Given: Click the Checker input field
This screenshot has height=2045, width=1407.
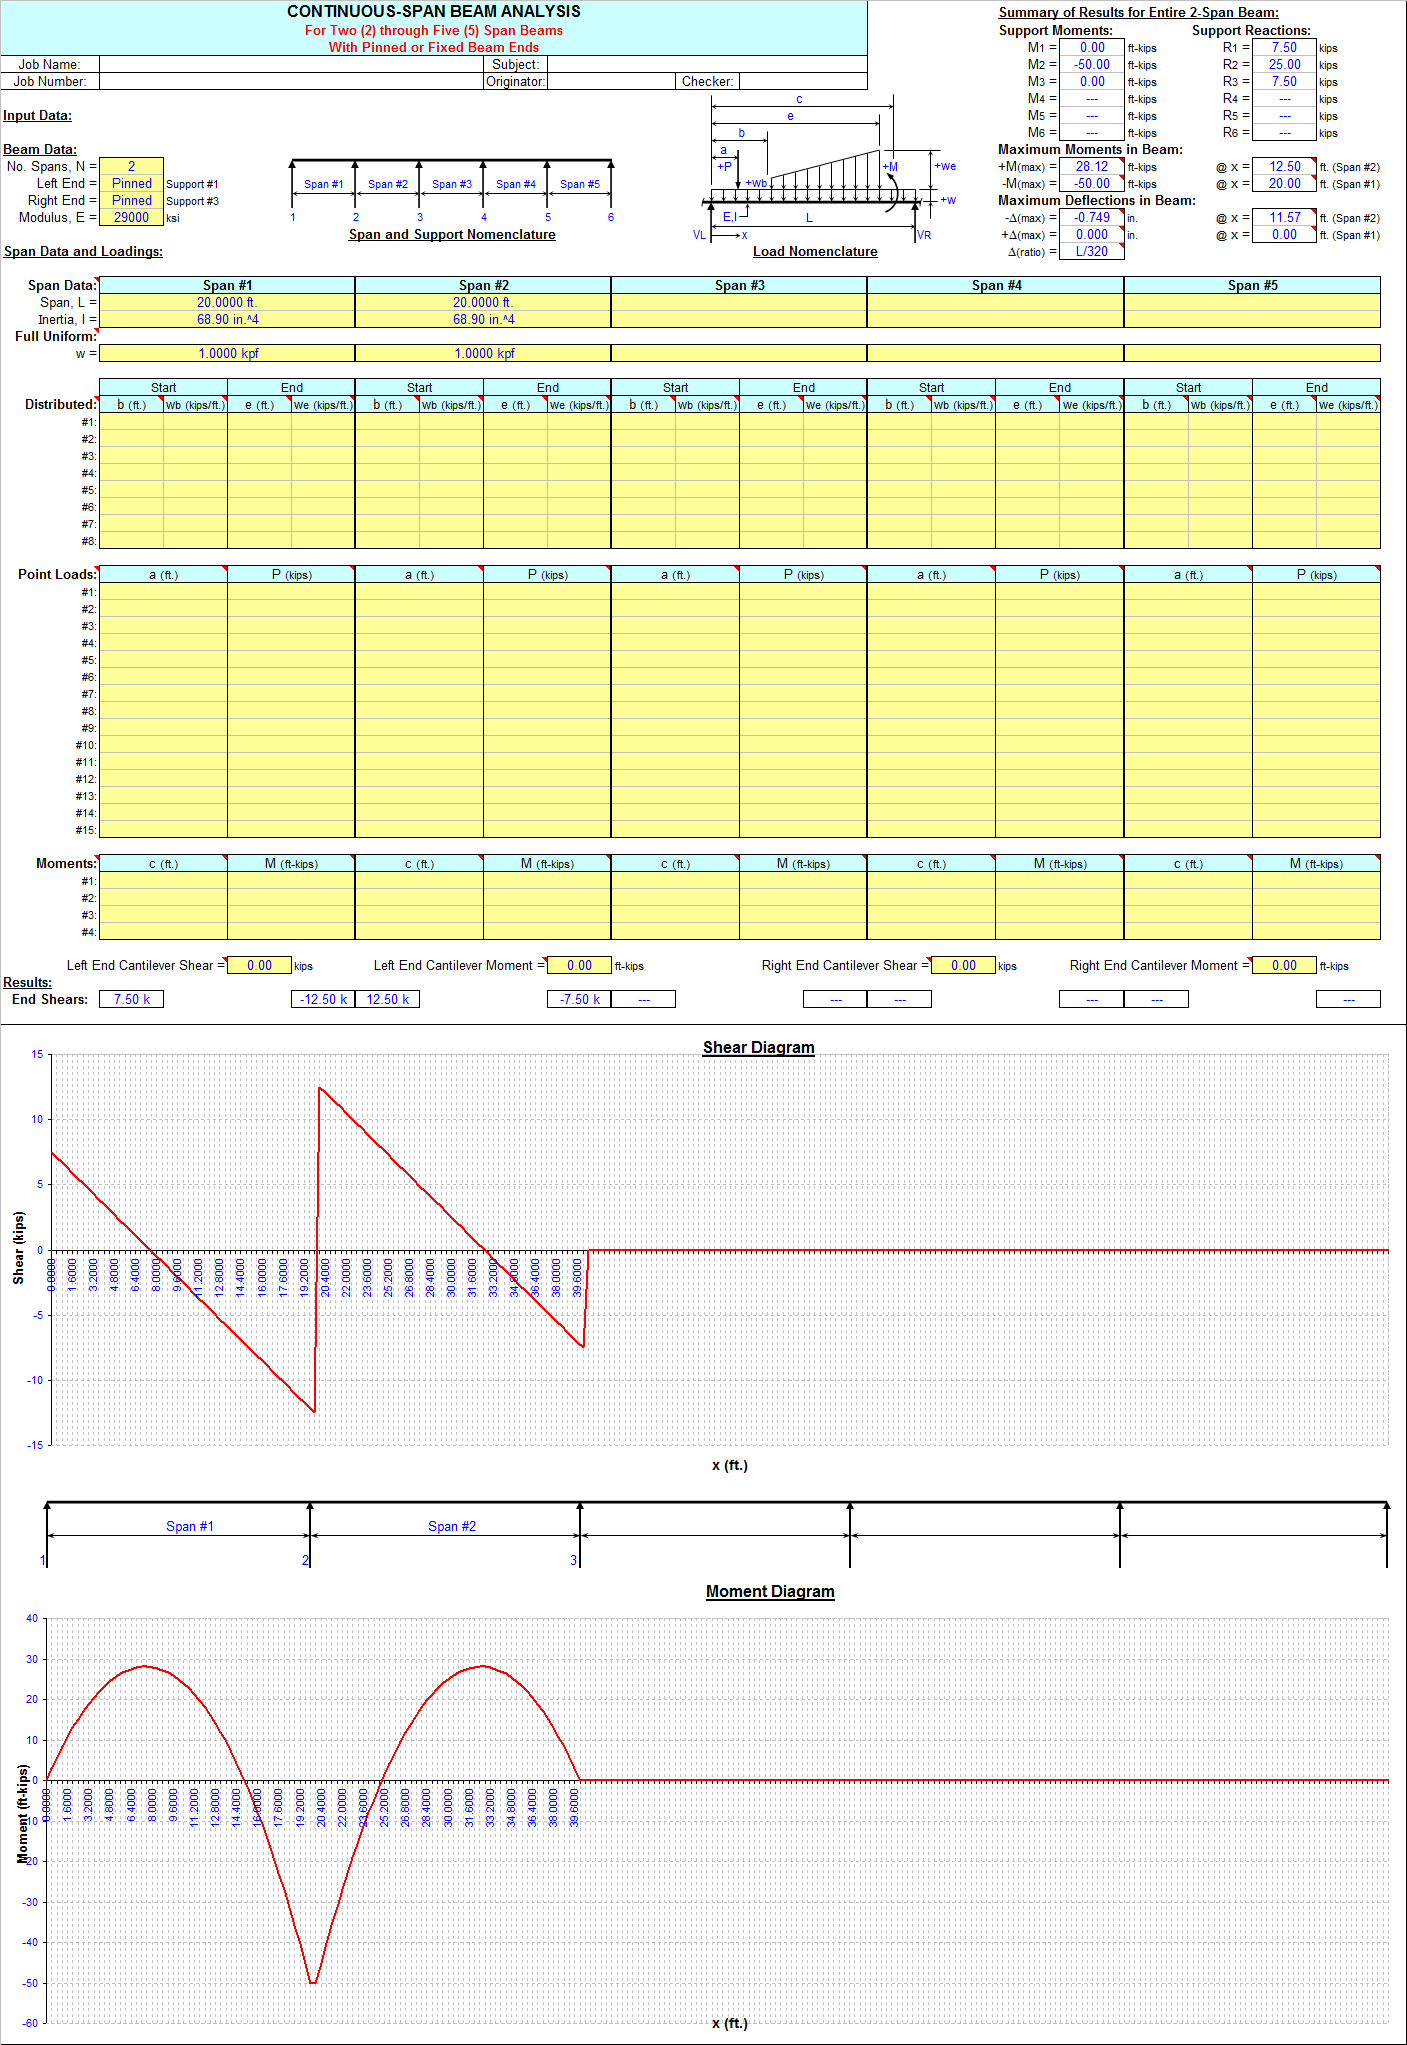Looking at the screenshot, I should click(803, 81).
